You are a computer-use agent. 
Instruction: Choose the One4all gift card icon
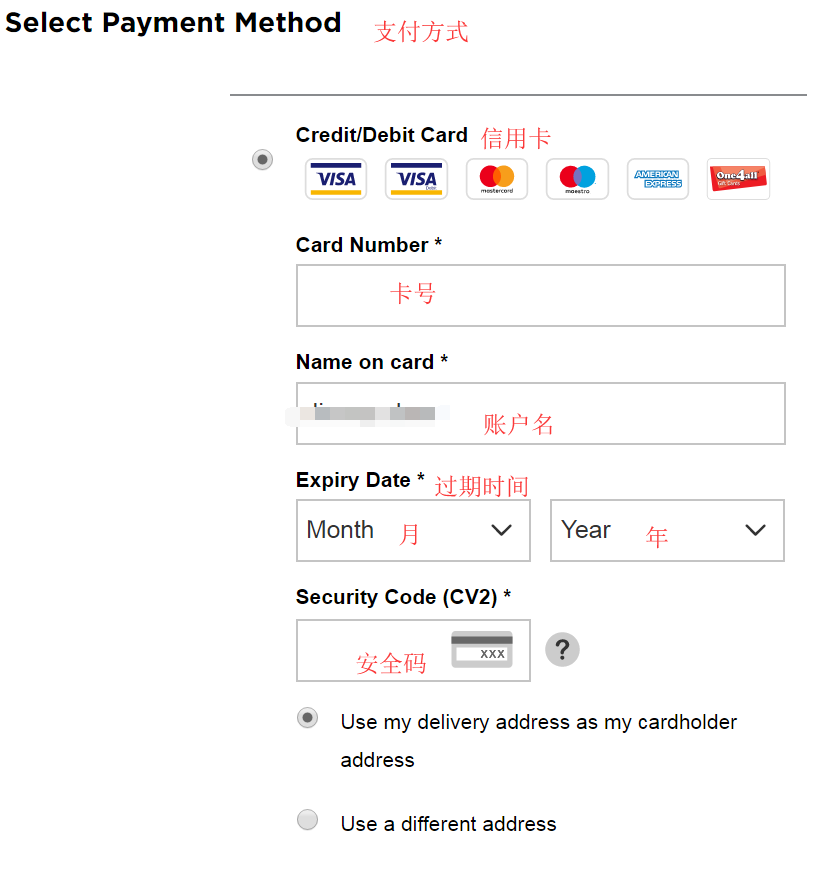coord(738,180)
